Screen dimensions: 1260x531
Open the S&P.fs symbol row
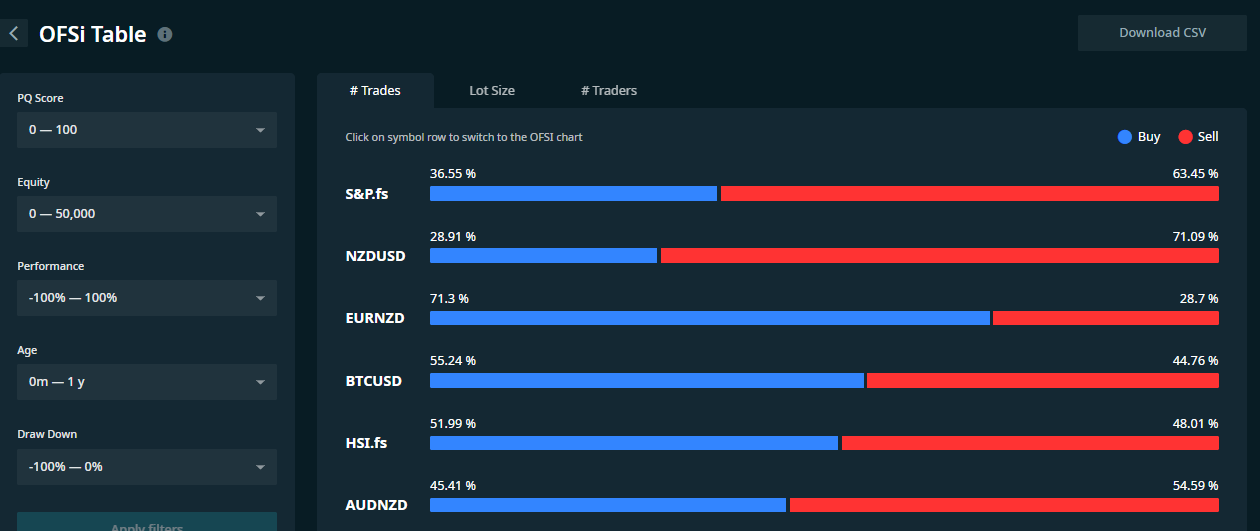tap(782, 184)
